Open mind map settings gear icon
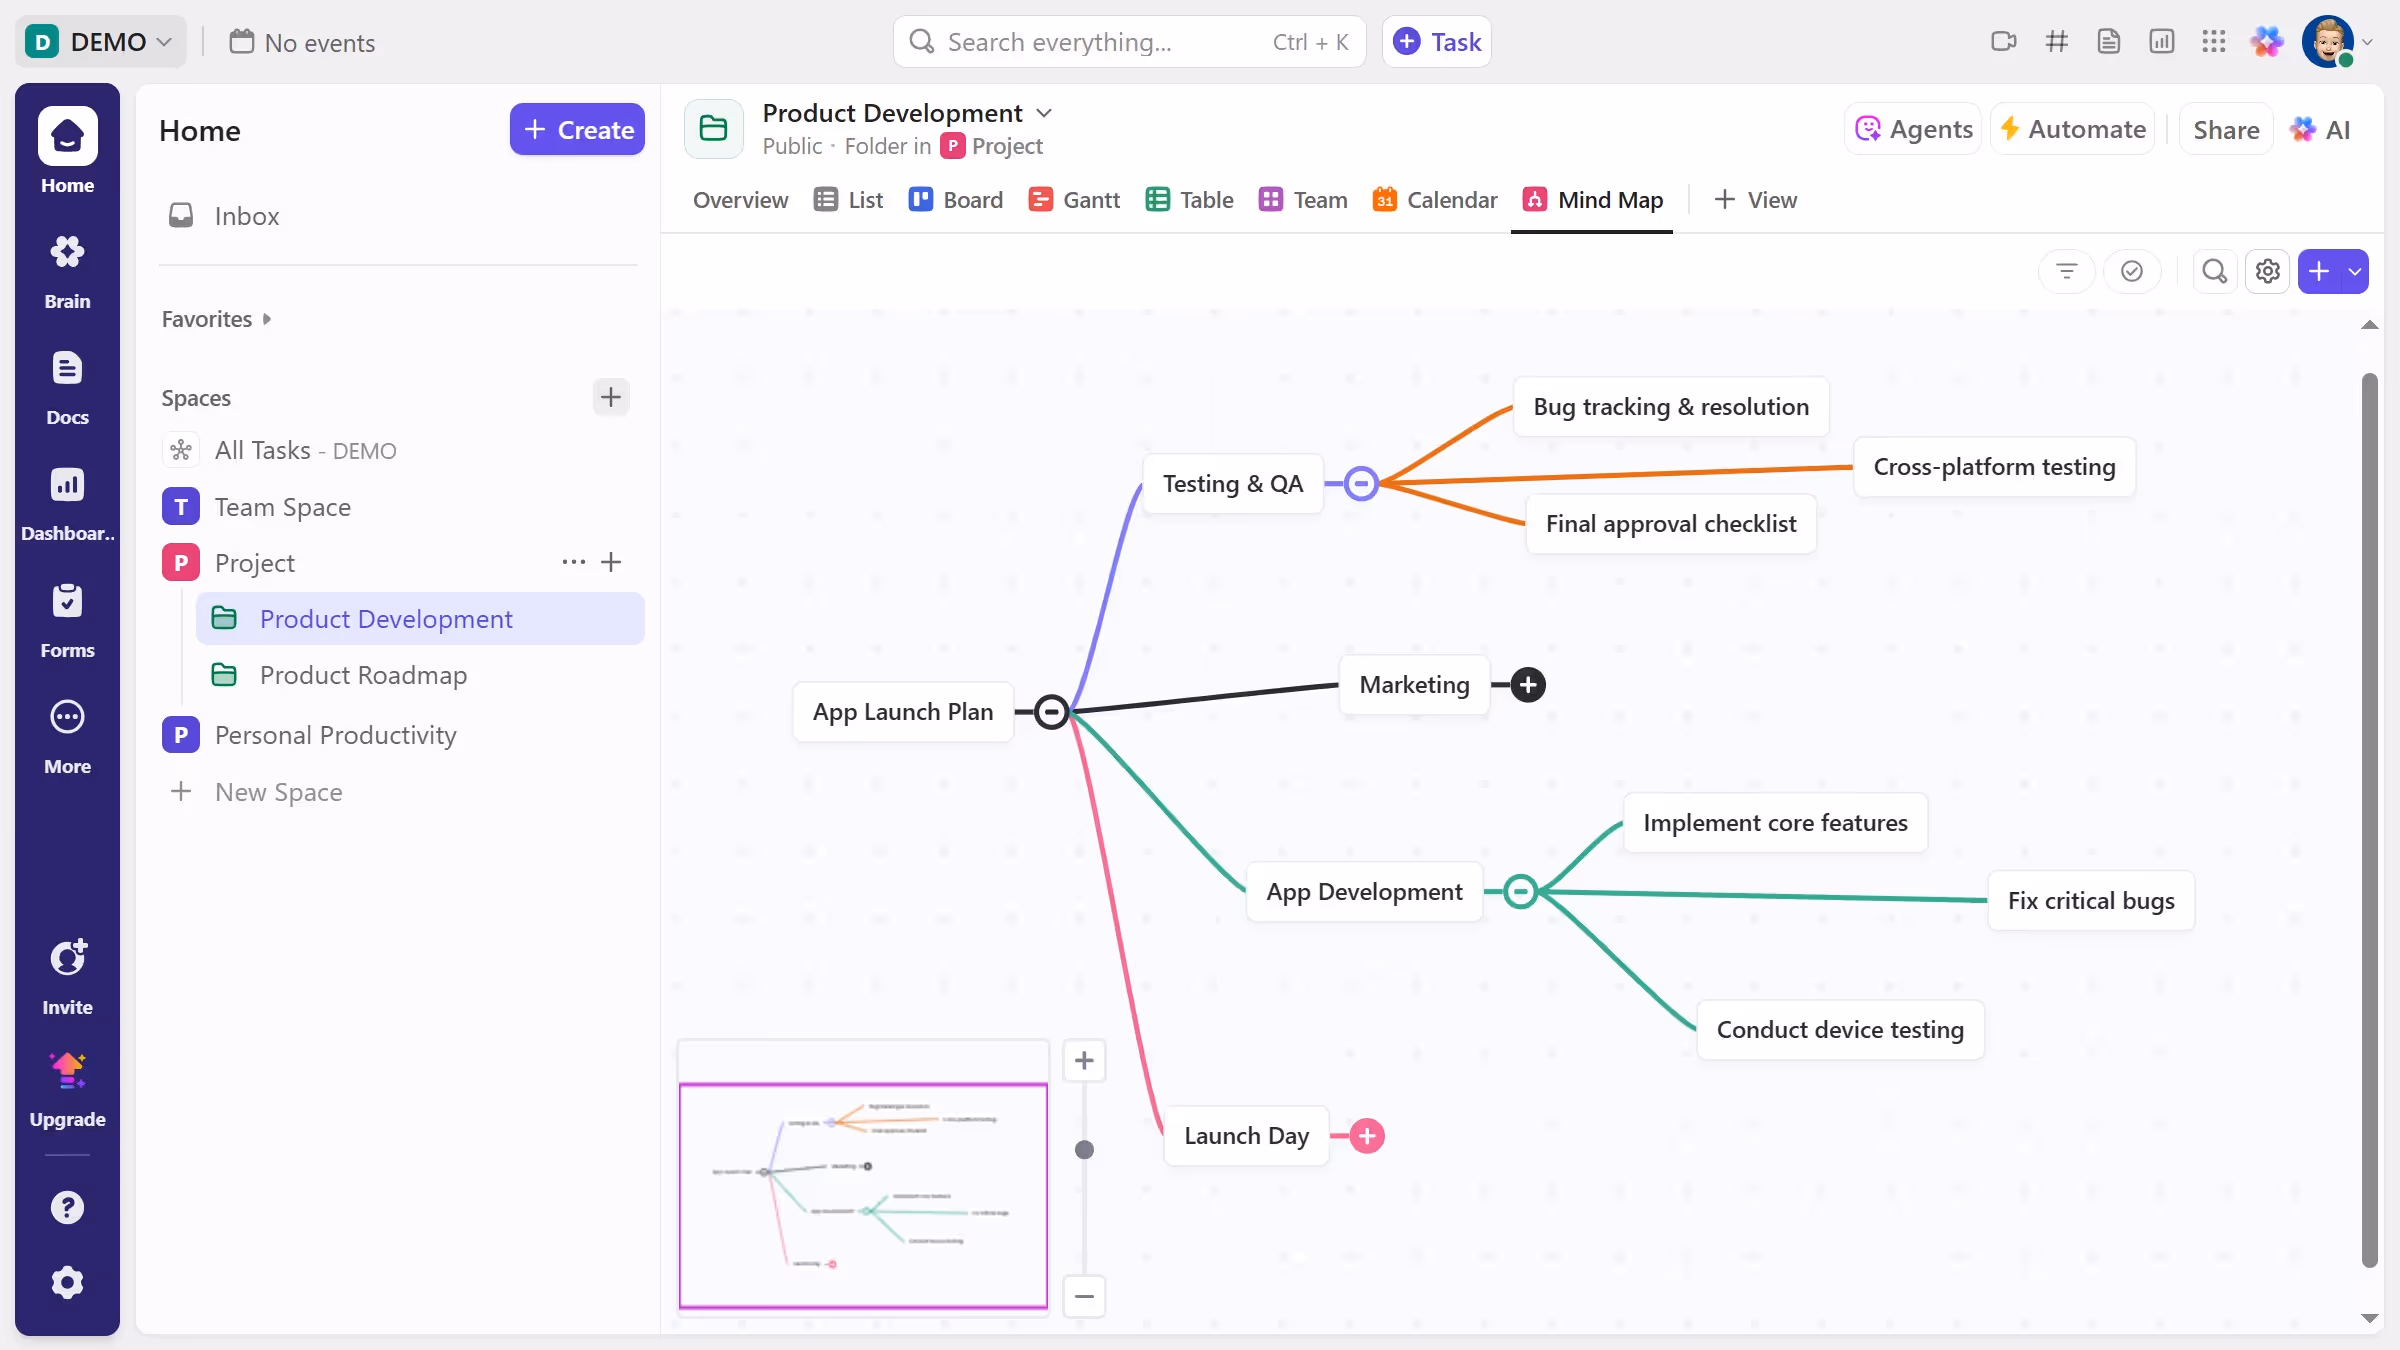Image resolution: width=2400 pixels, height=1350 pixels. click(x=2267, y=271)
